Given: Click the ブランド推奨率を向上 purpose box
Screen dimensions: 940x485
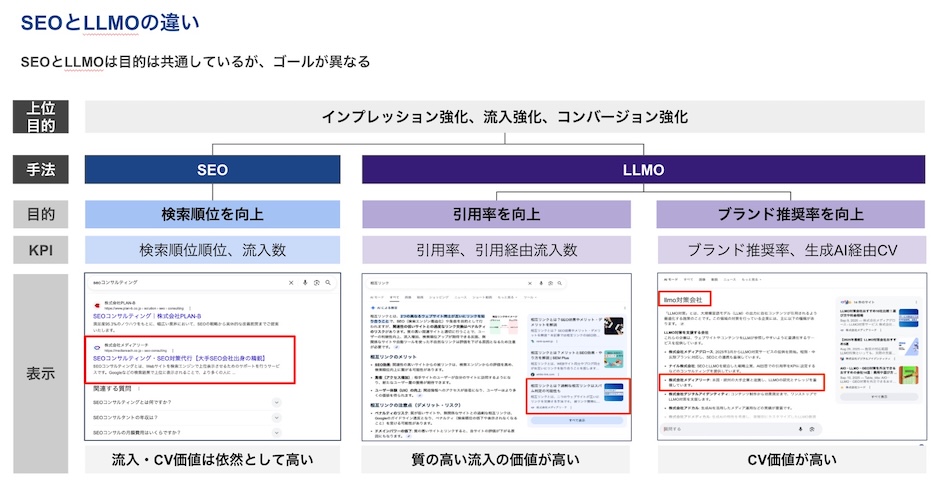Looking at the screenshot, I should click(x=791, y=214).
